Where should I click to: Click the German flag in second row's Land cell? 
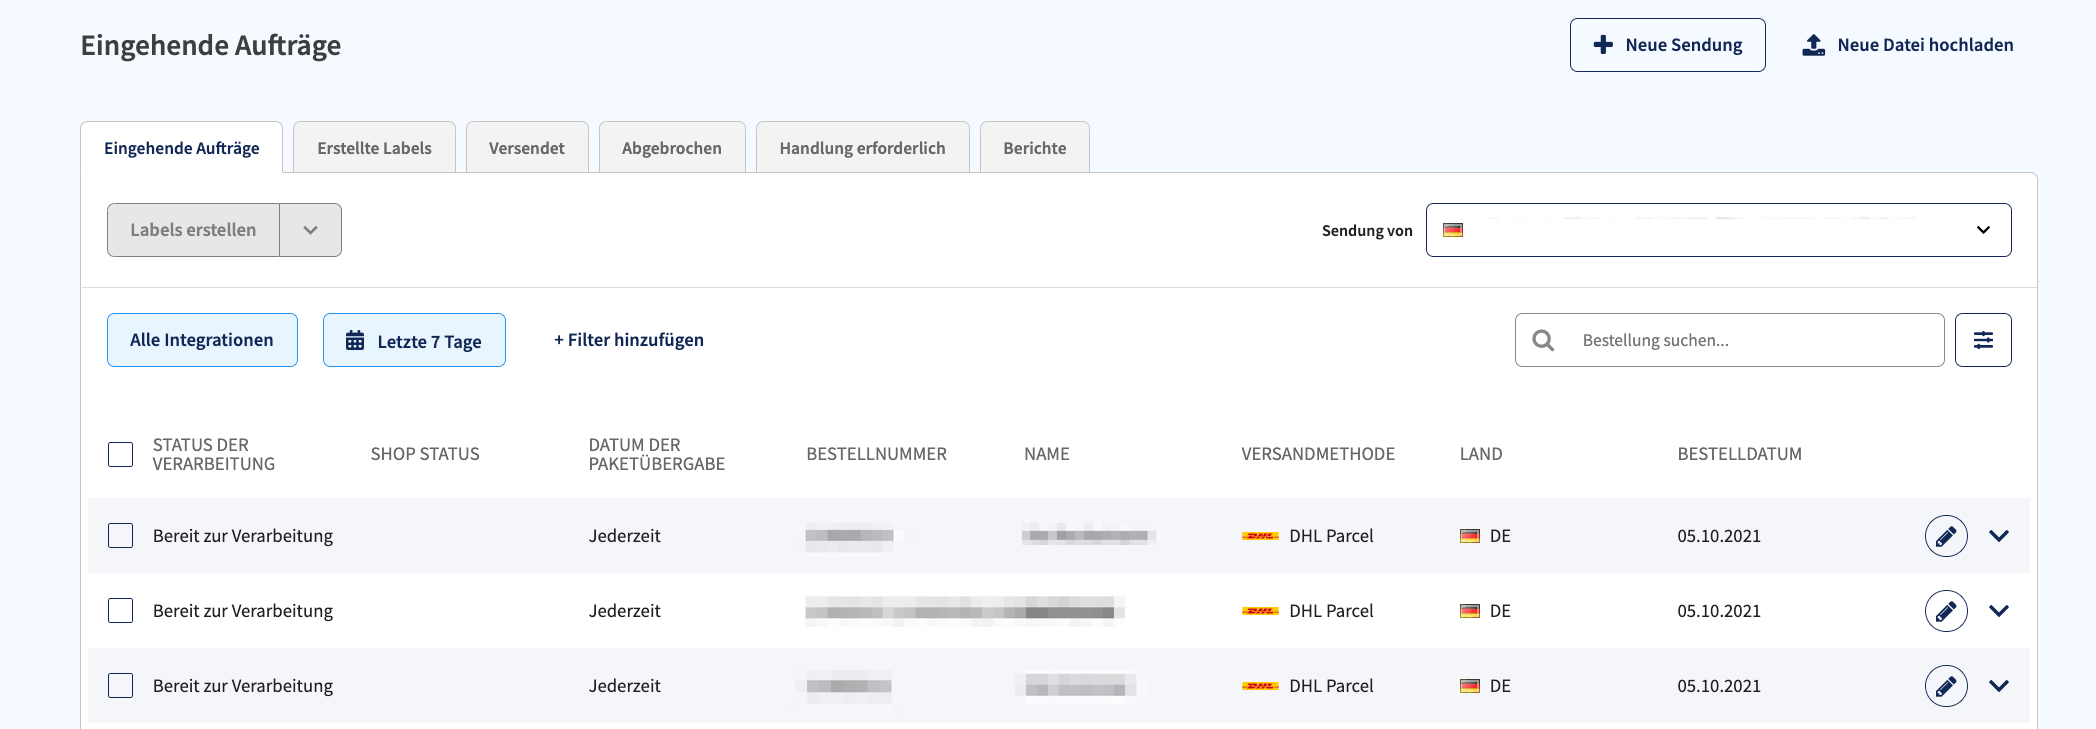point(1470,611)
